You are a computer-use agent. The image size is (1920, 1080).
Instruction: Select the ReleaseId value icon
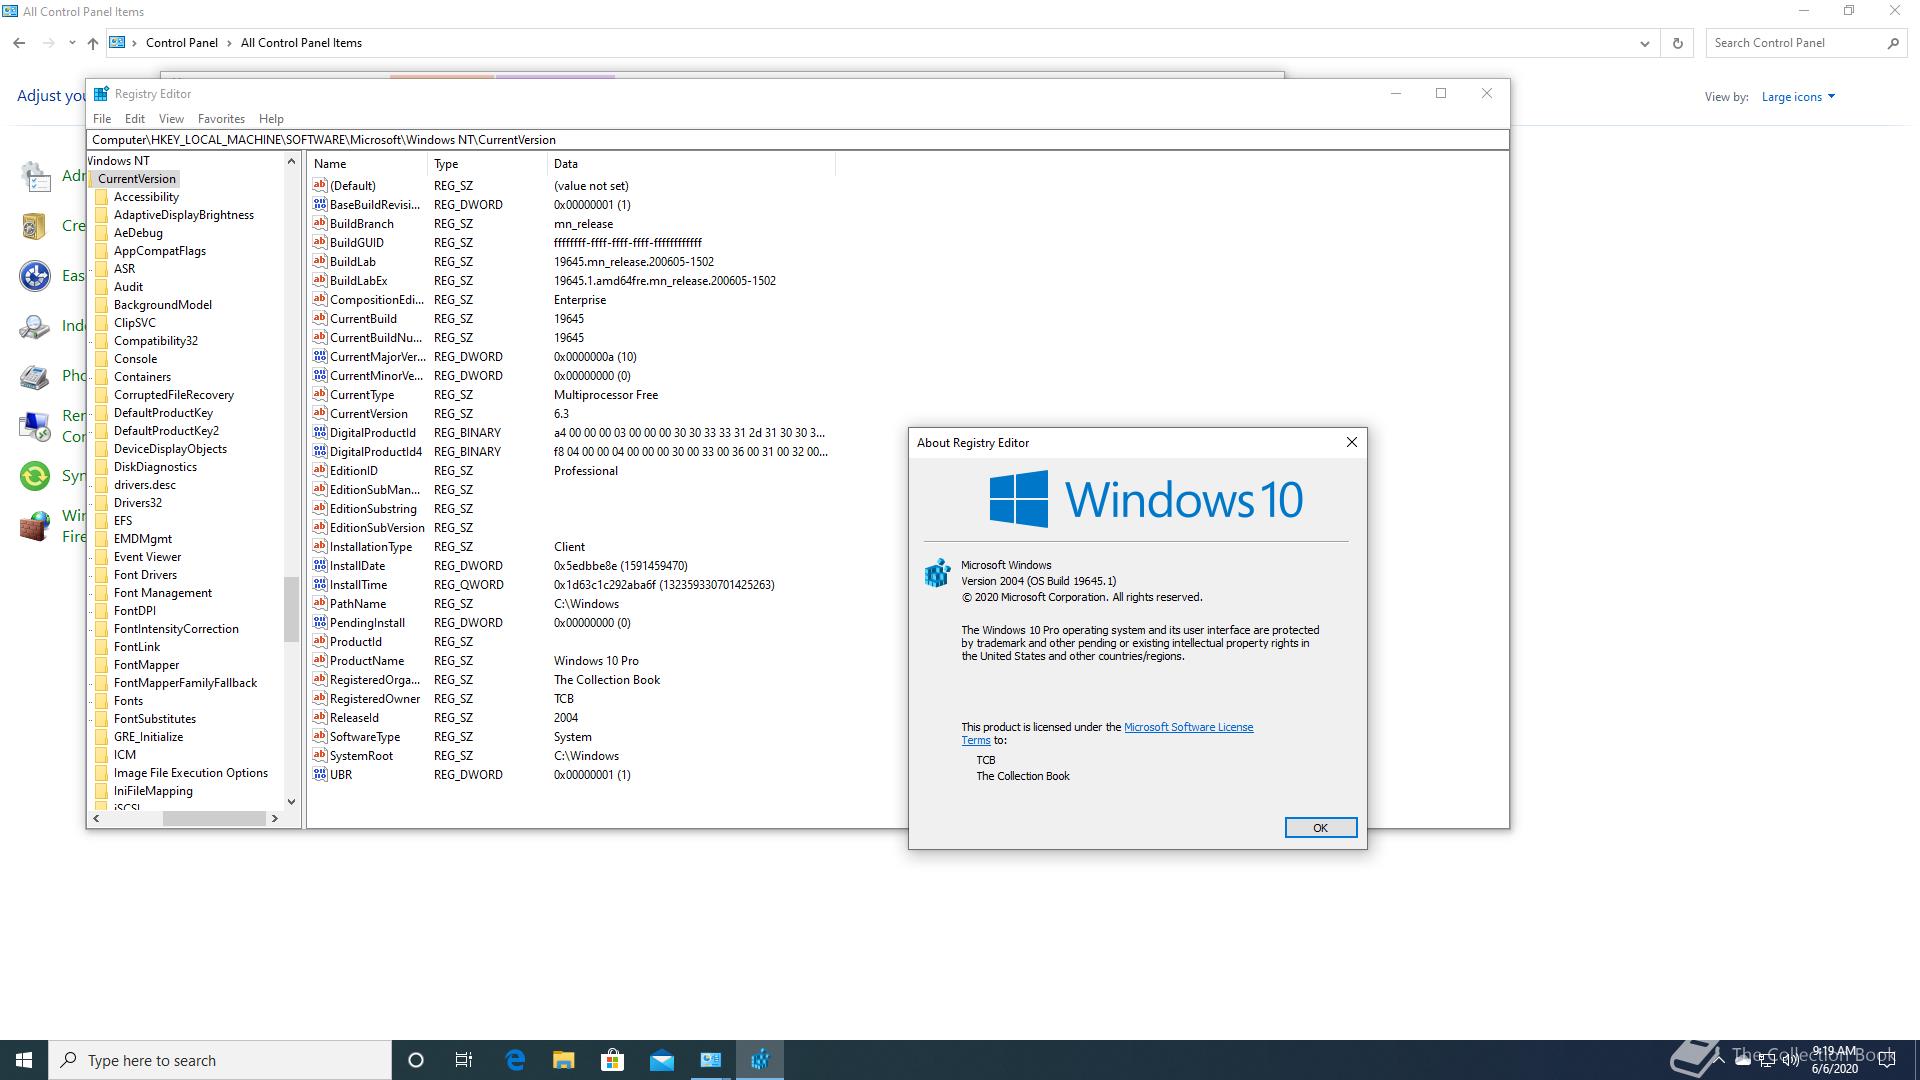coord(320,717)
